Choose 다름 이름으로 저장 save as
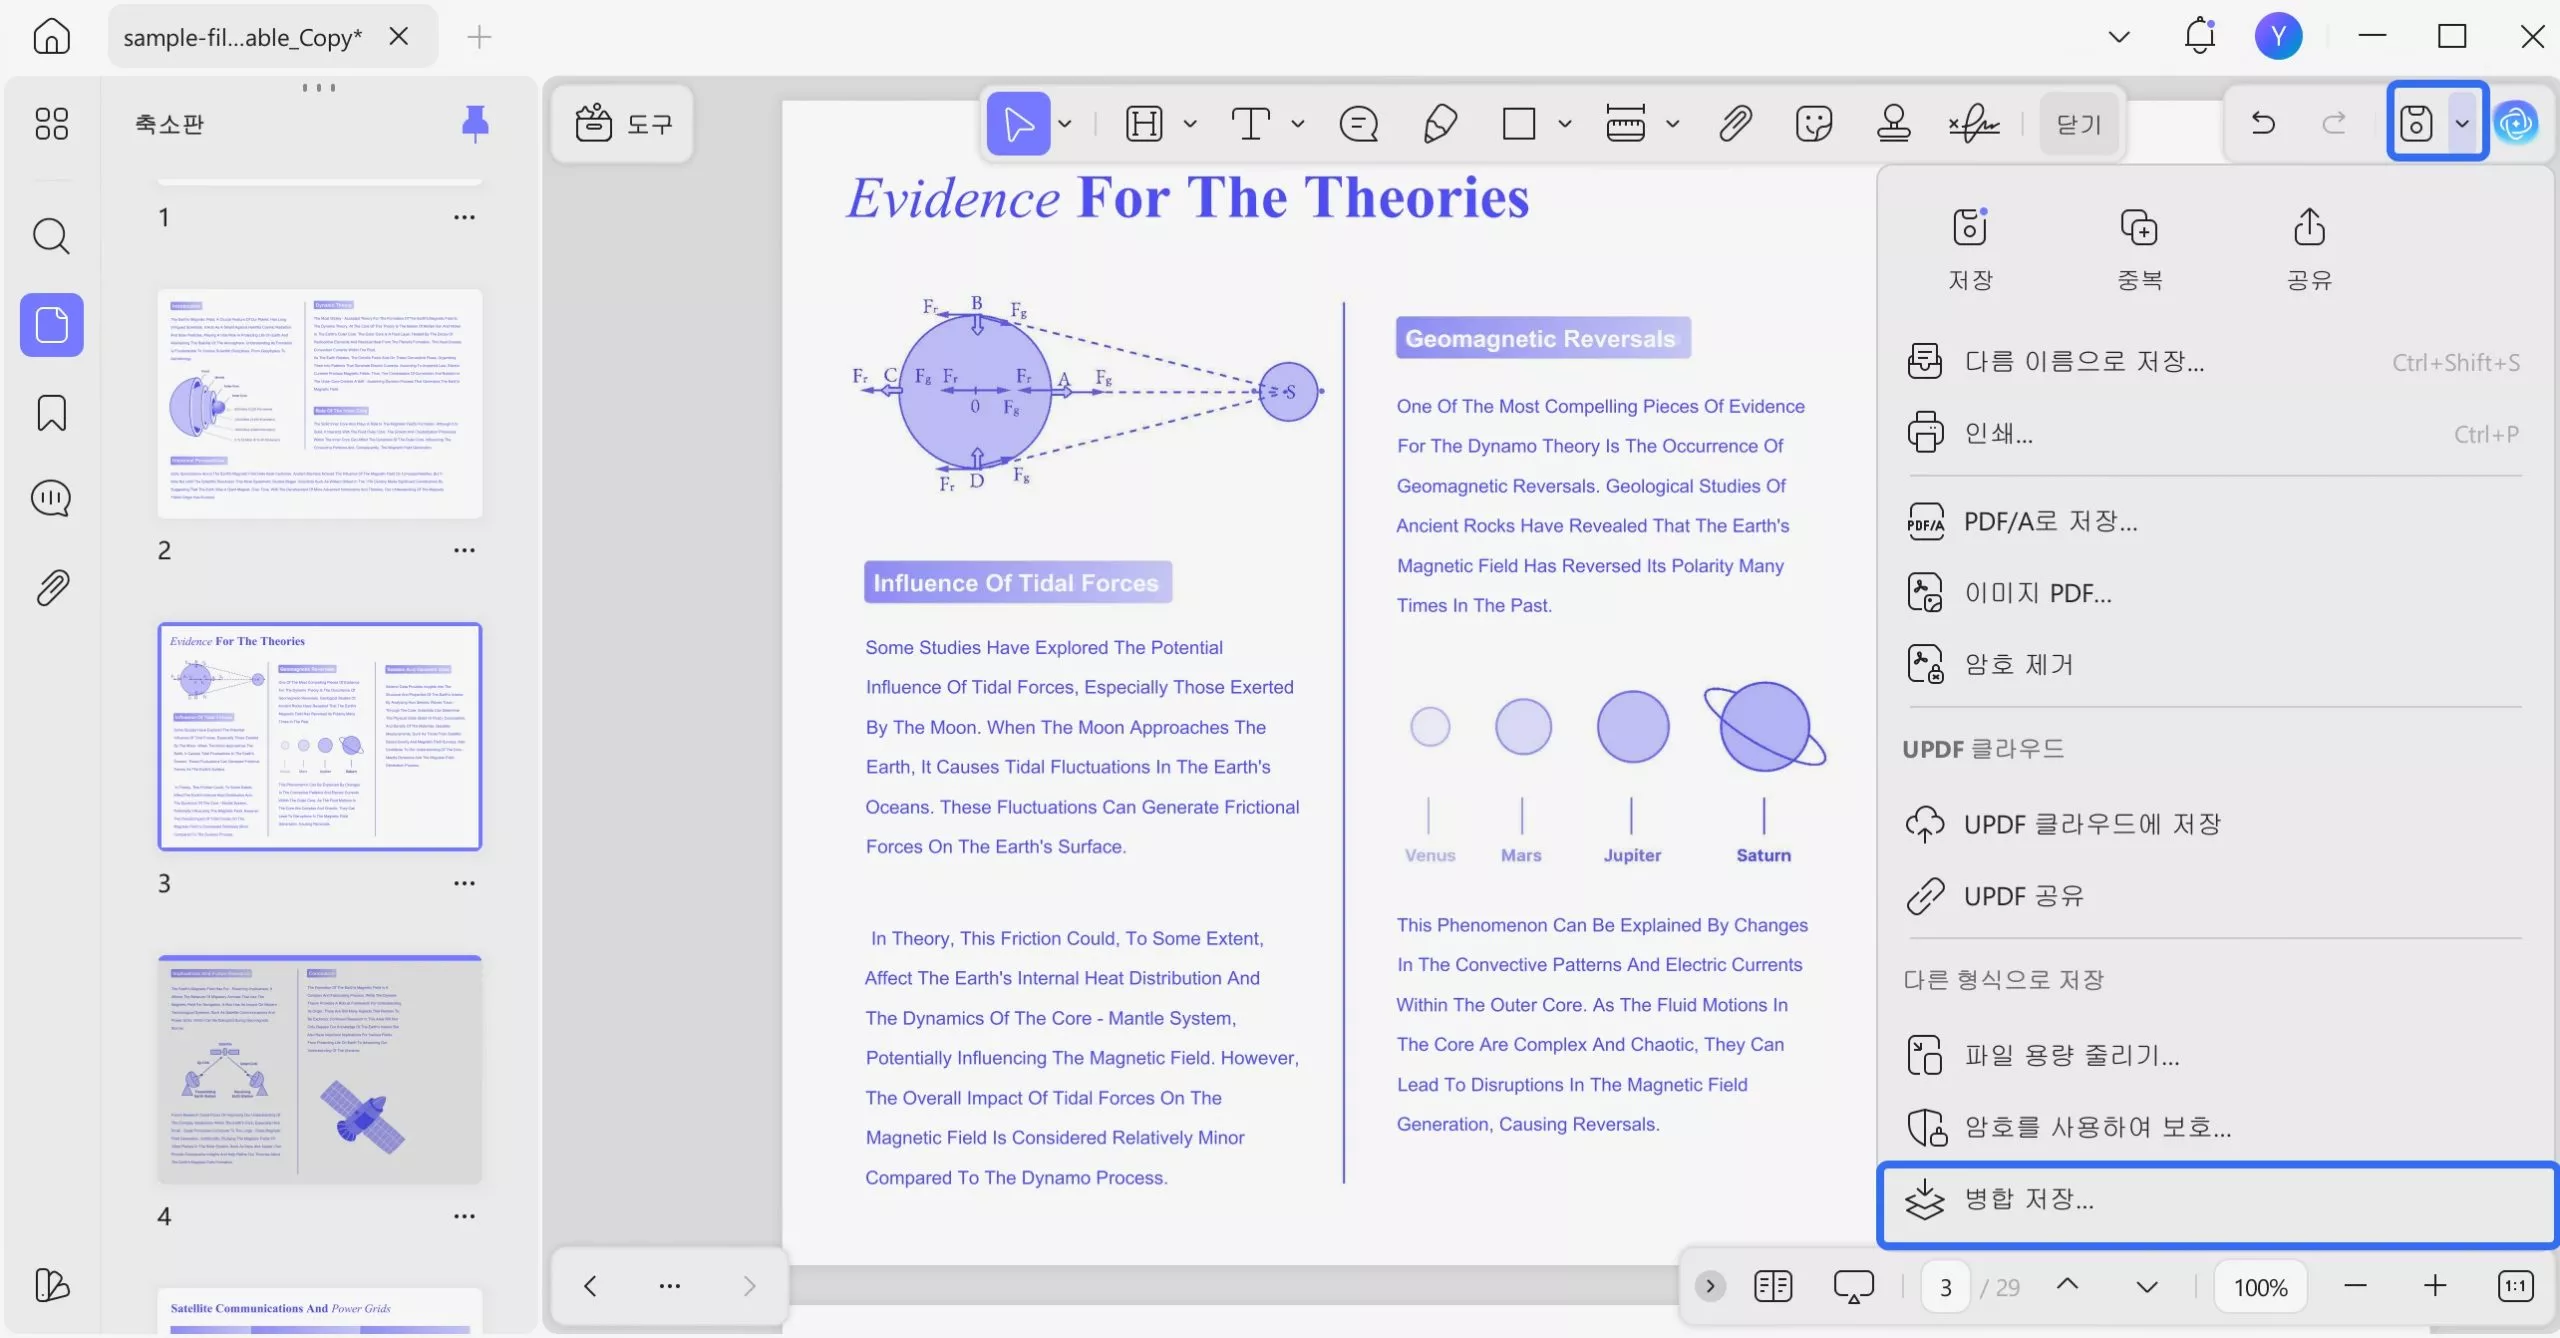This screenshot has height=1338, width=2560. (2214, 361)
